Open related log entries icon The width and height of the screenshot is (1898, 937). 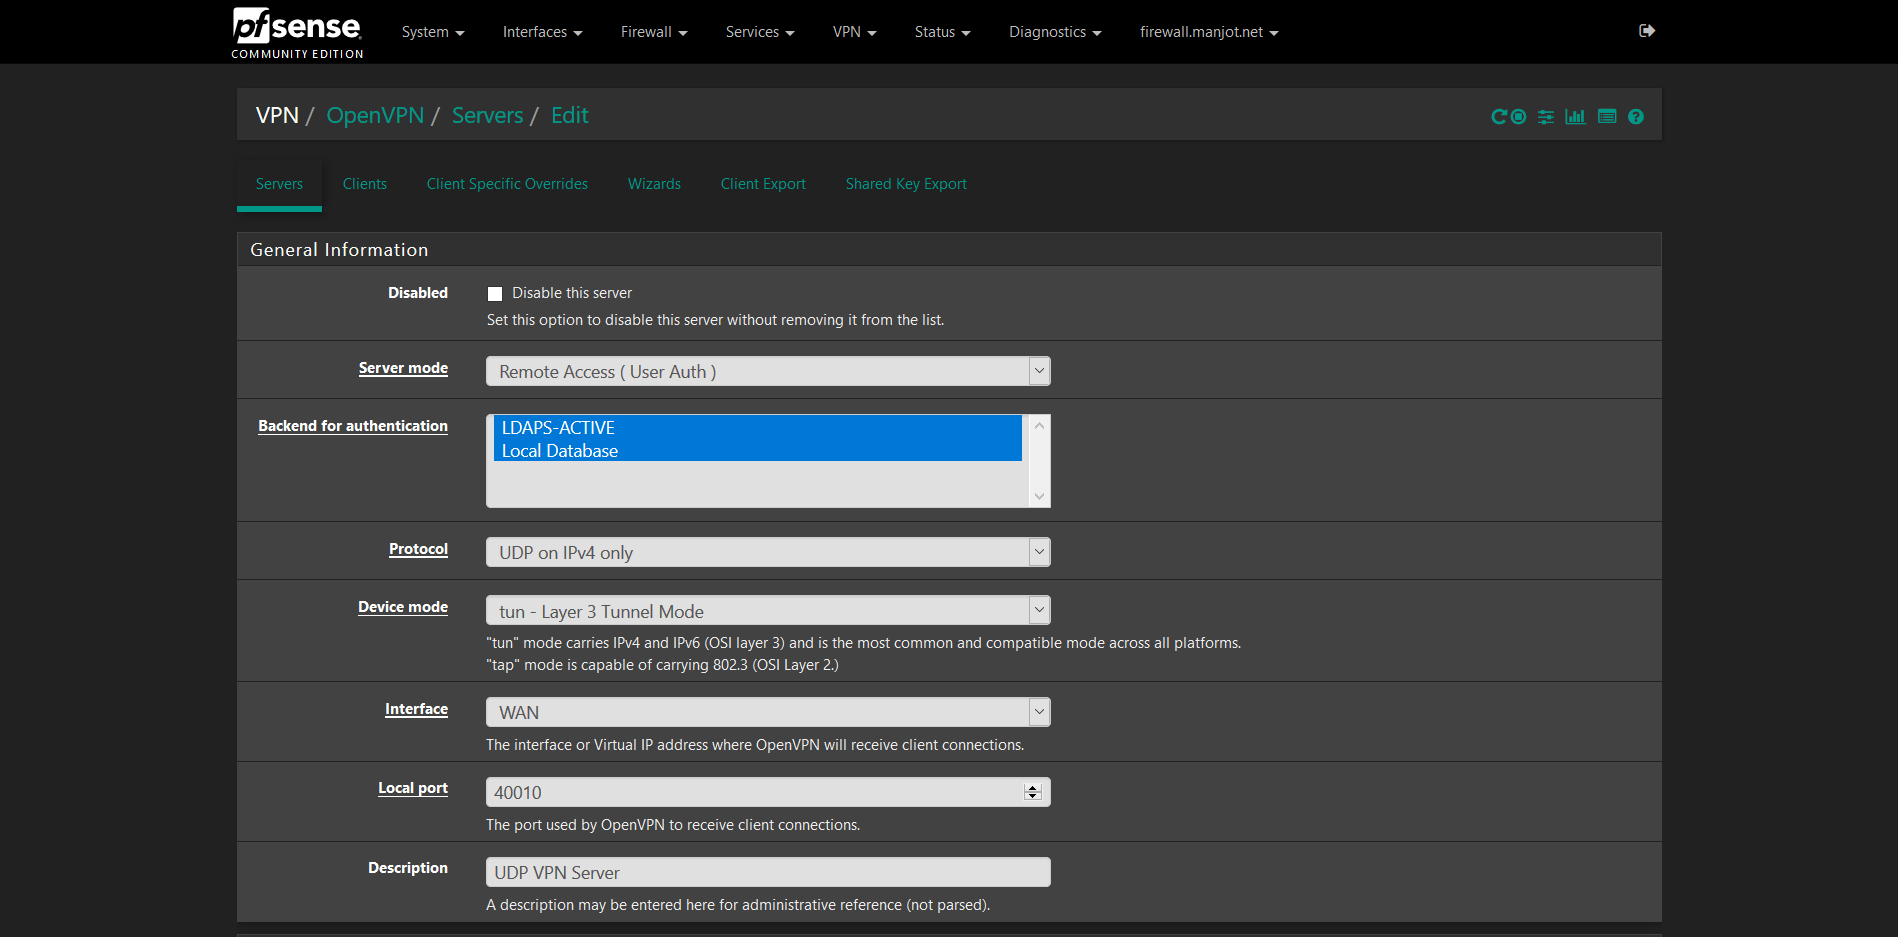coord(1607,117)
